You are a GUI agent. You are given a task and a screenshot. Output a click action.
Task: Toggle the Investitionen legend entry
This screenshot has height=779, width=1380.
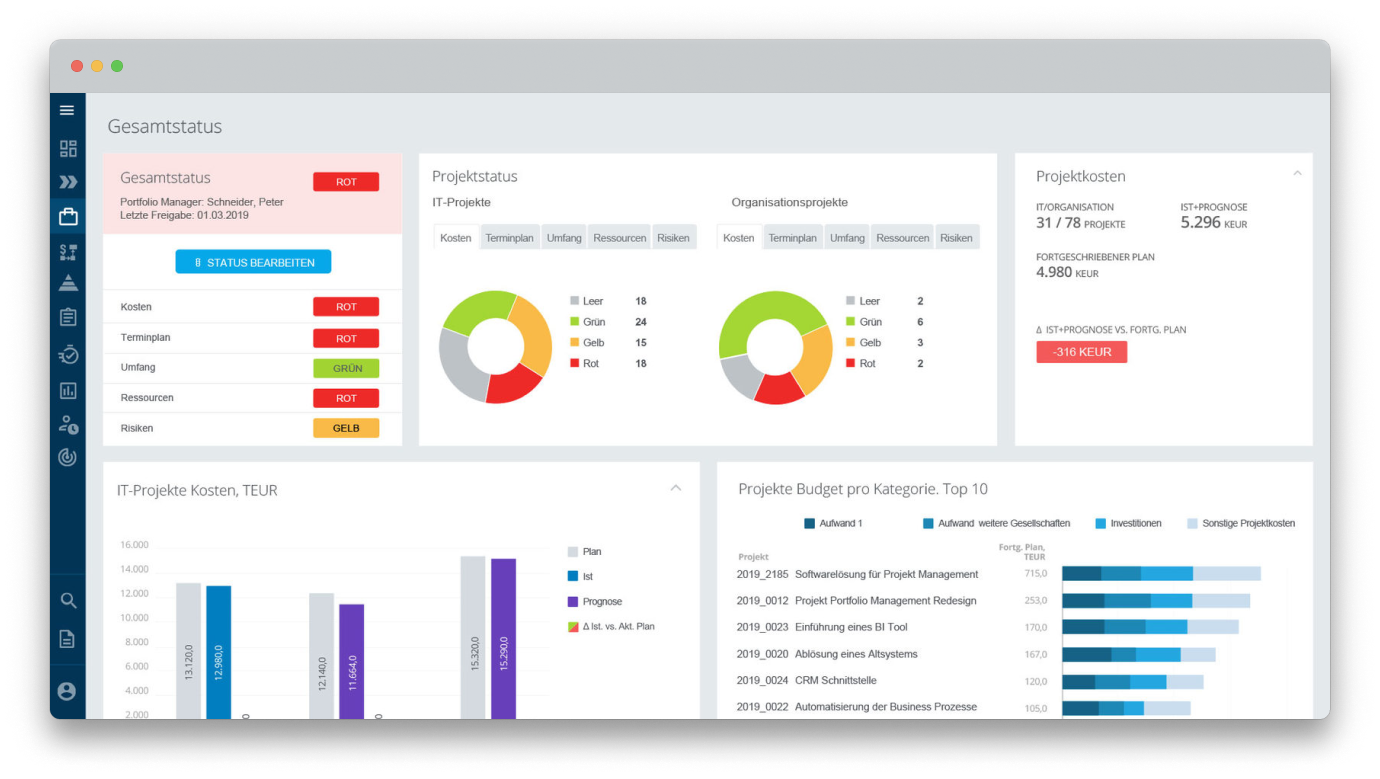pyautogui.click(x=1101, y=523)
